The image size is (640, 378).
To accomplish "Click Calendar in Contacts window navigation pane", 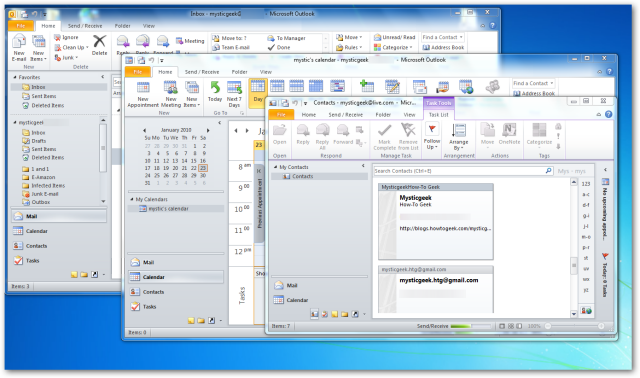I will coord(291,300).
